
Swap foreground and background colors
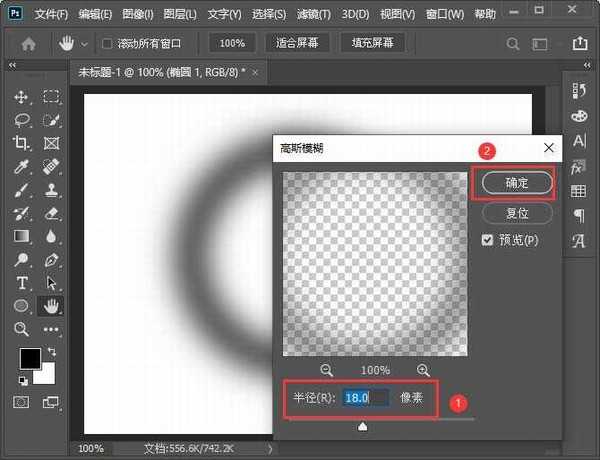tap(51, 352)
